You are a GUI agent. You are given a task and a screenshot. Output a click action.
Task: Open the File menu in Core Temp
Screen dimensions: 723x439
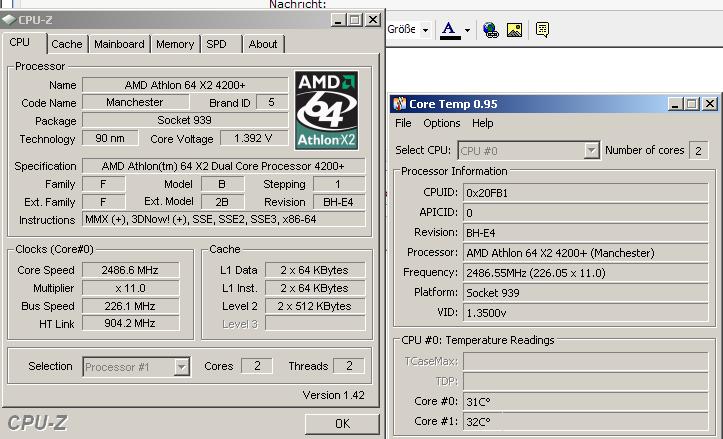[403, 123]
